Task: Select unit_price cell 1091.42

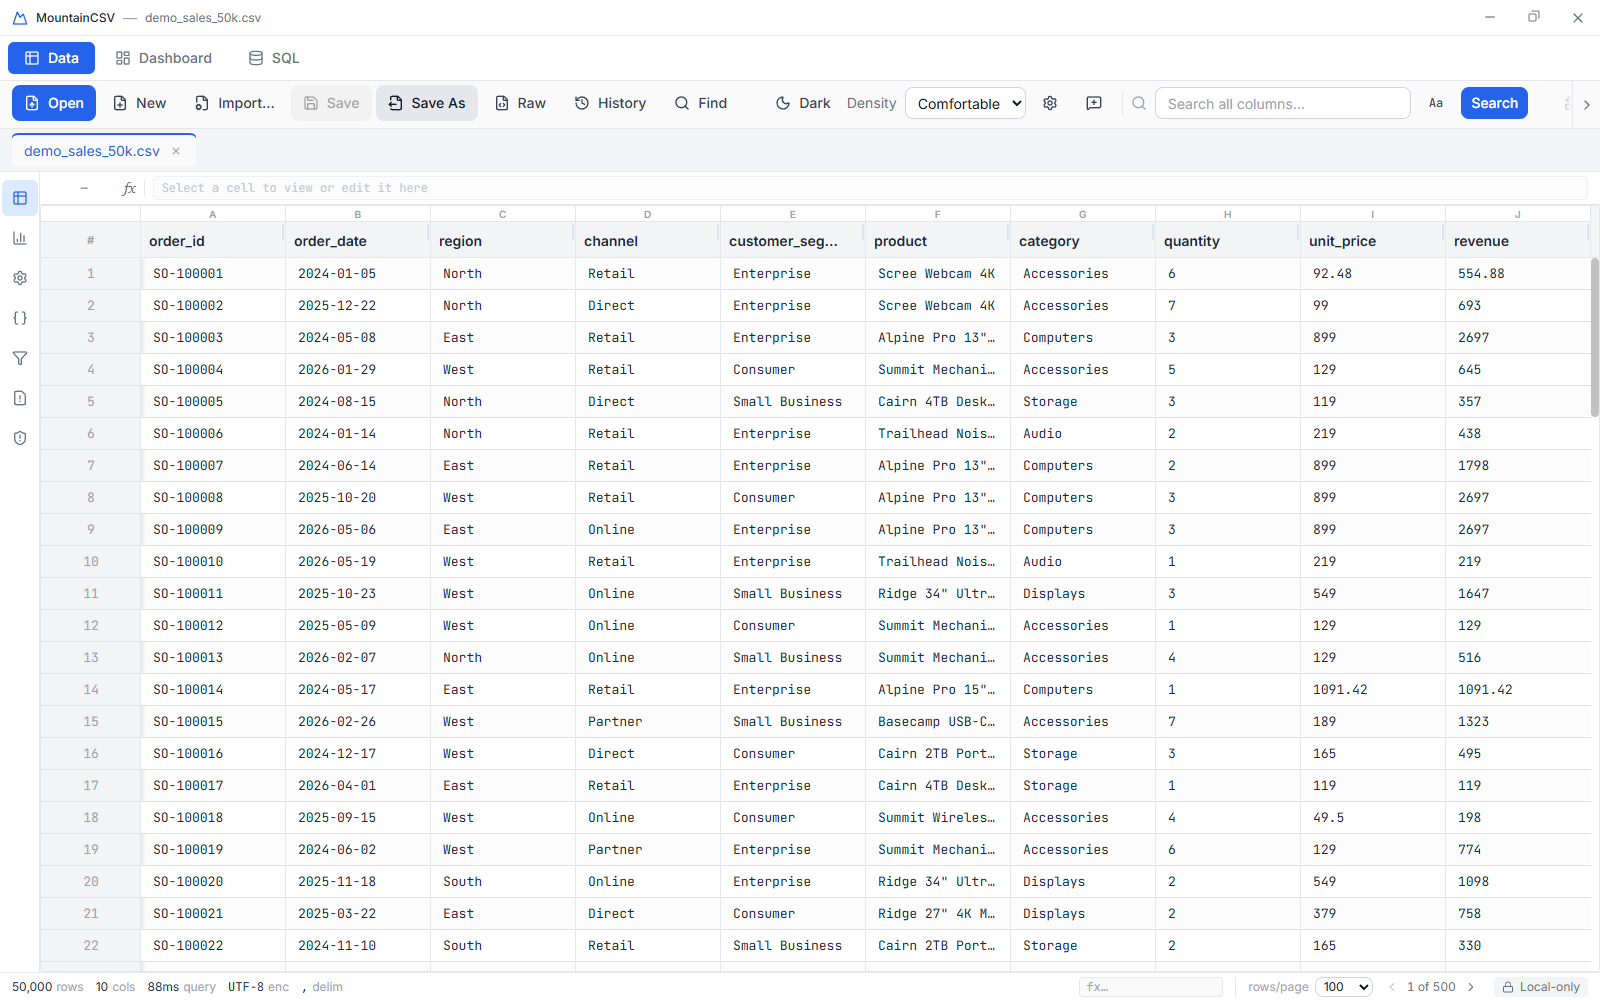Action: point(1373,689)
